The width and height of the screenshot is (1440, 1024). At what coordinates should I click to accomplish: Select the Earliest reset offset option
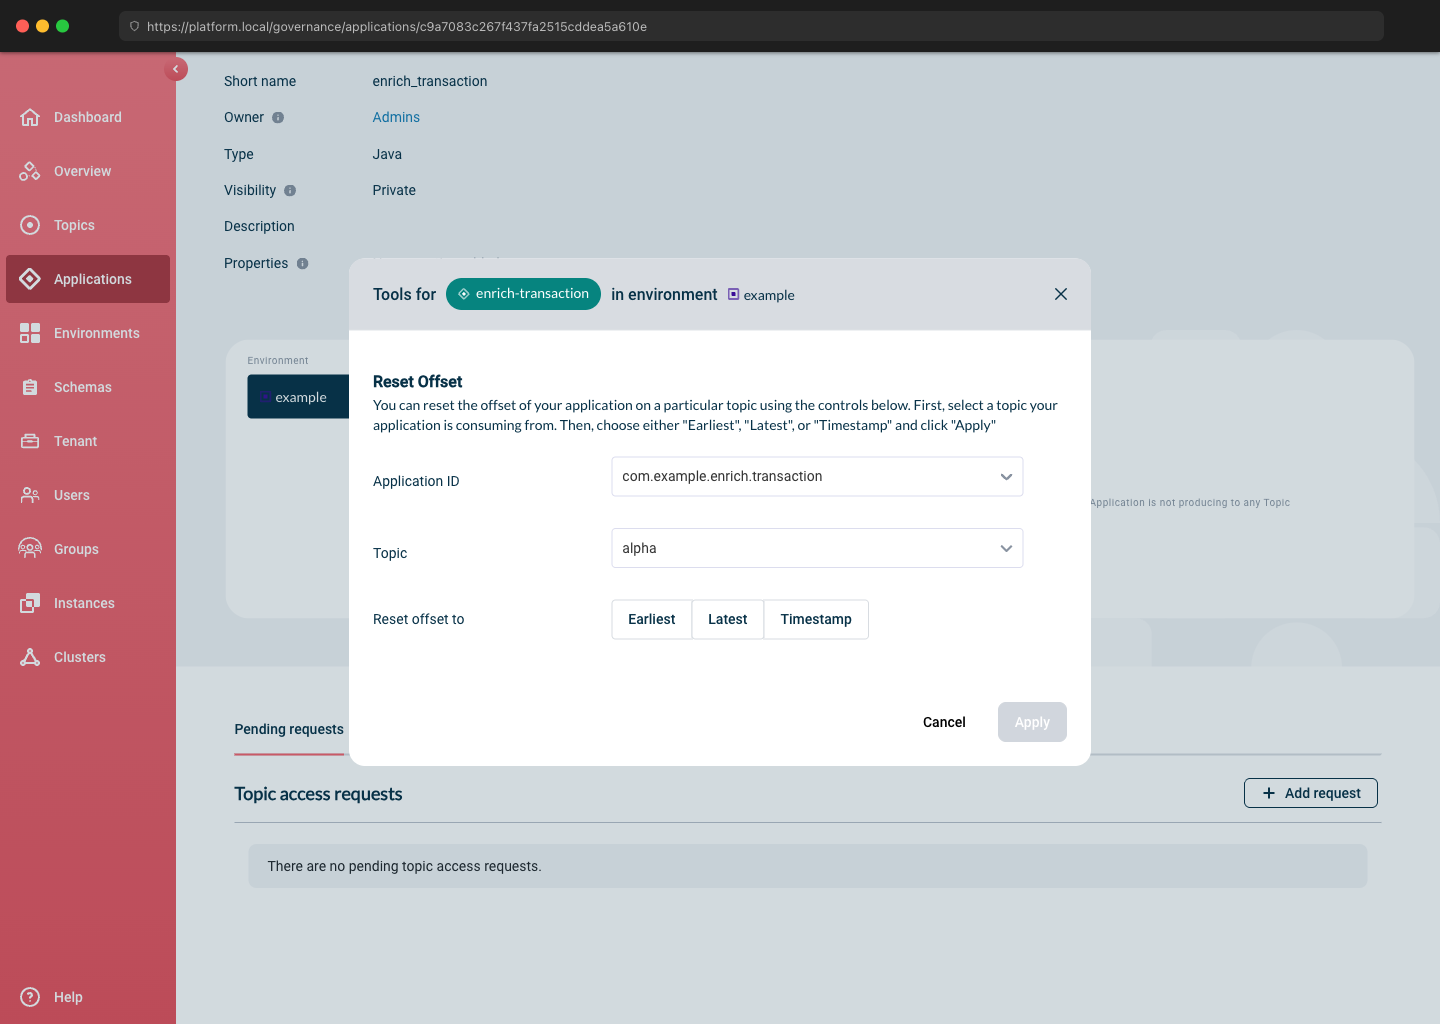click(x=651, y=619)
